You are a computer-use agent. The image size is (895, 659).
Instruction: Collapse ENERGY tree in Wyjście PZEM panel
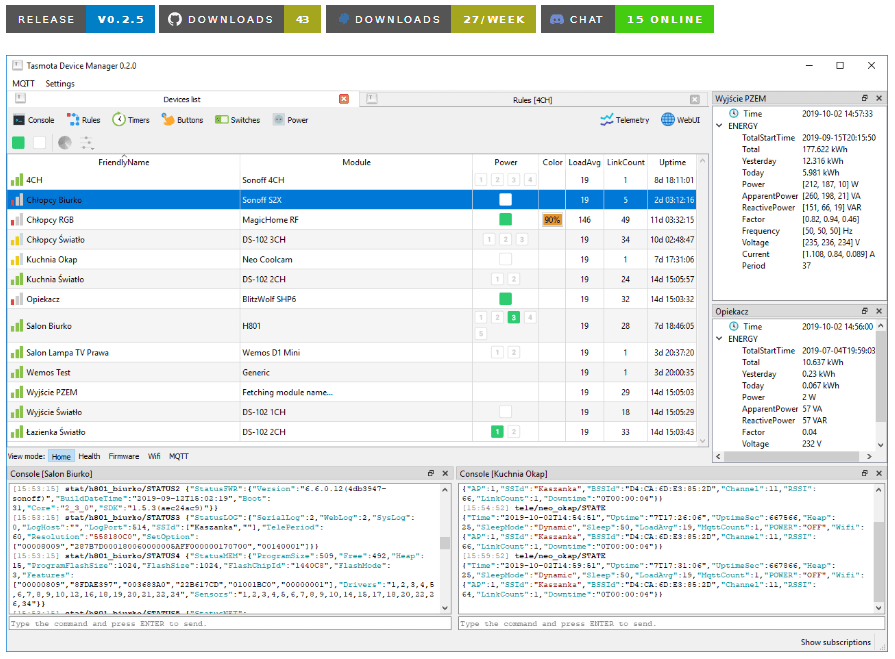tap(720, 126)
